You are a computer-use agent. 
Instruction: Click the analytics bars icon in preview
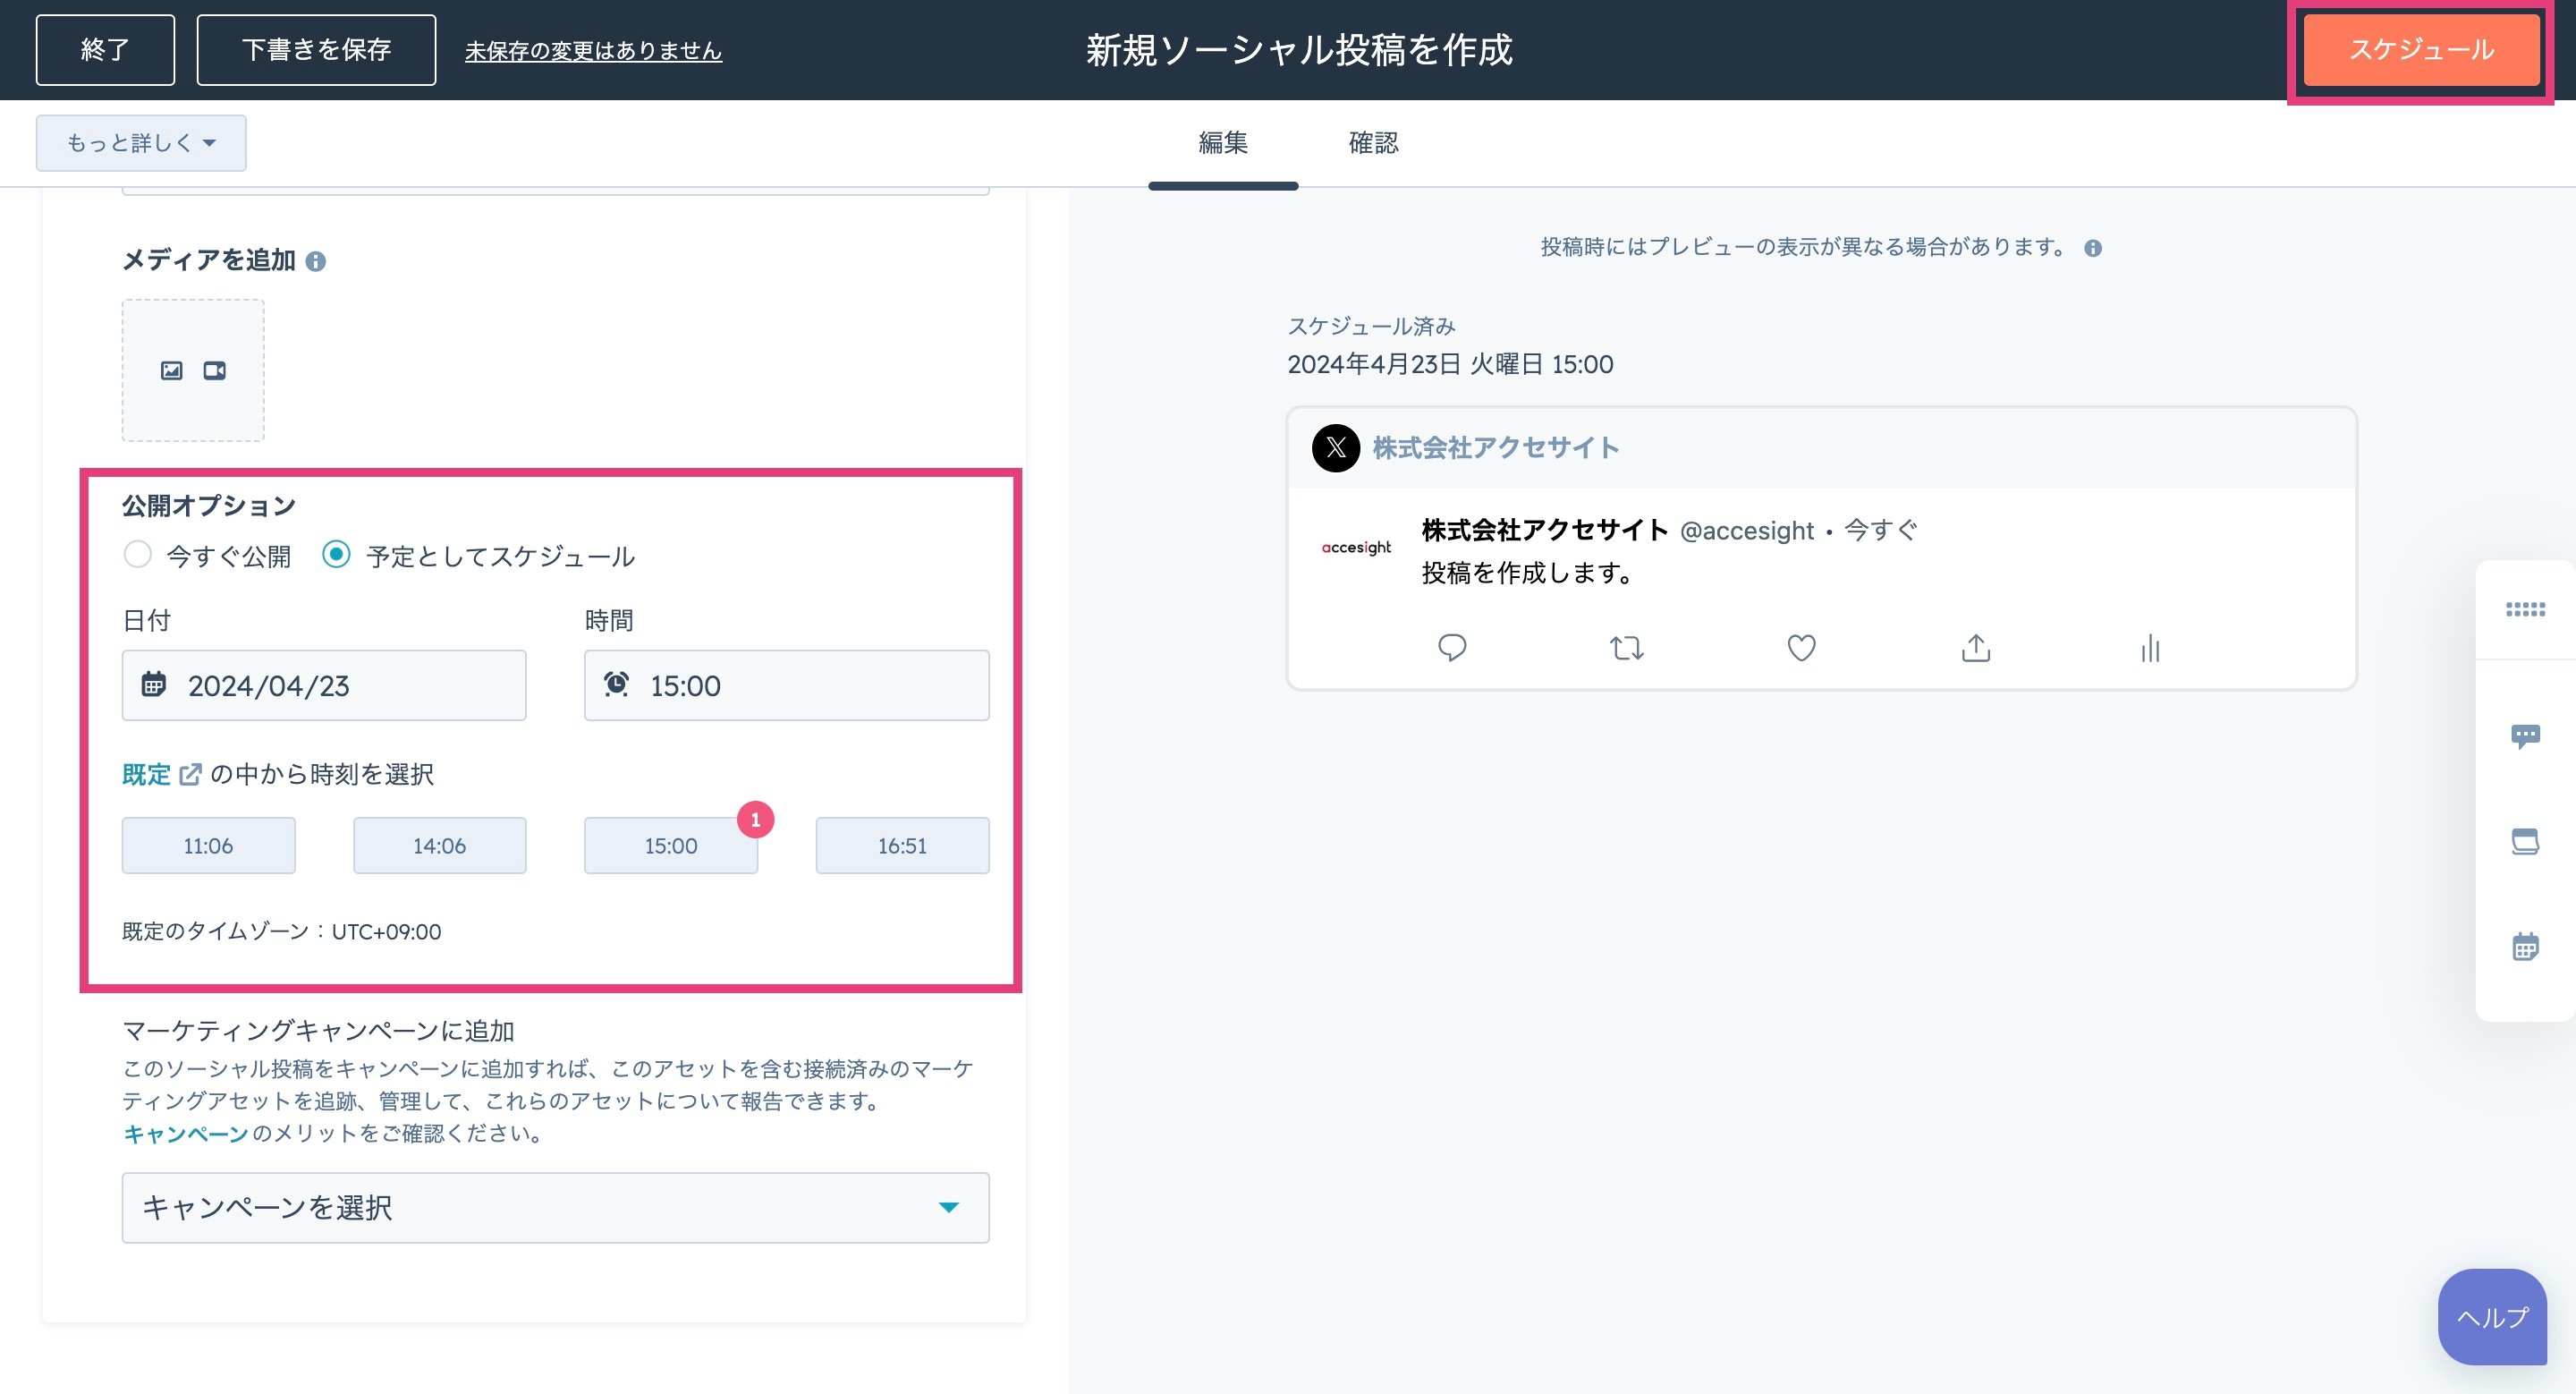(2150, 648)
